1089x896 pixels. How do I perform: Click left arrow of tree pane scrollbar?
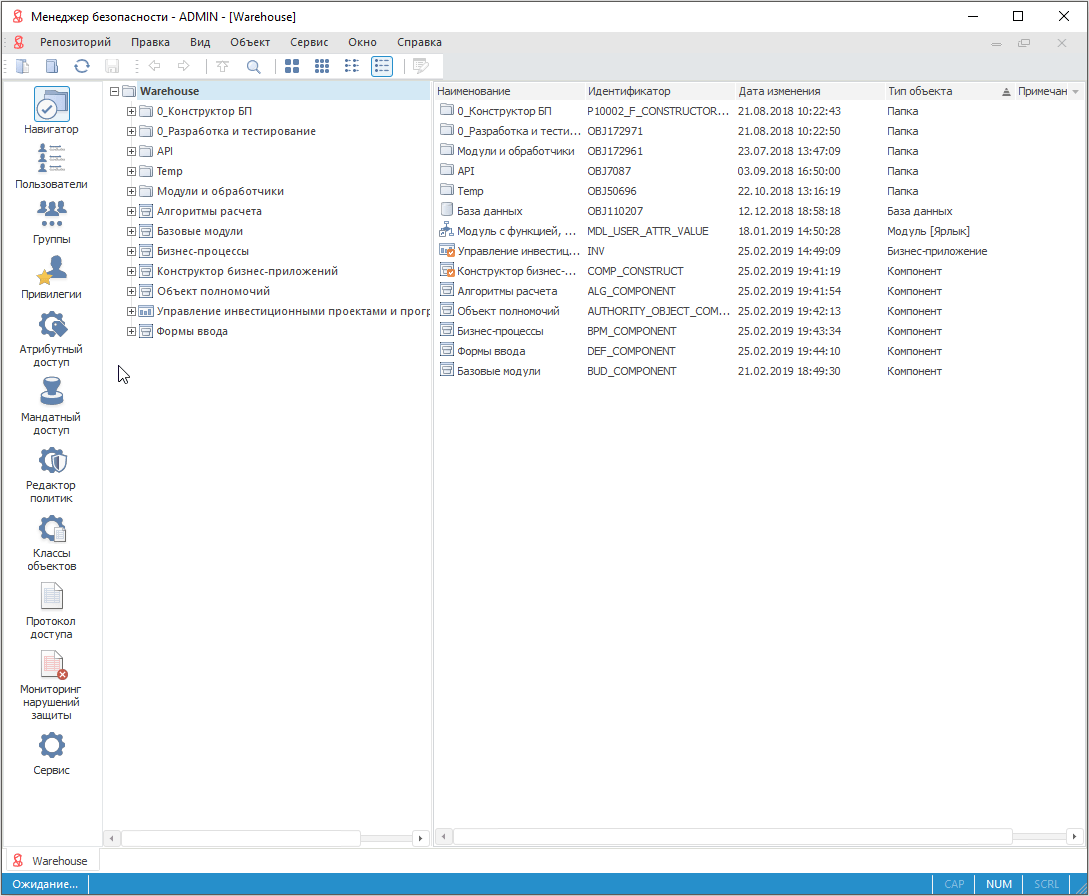(111, 838)
